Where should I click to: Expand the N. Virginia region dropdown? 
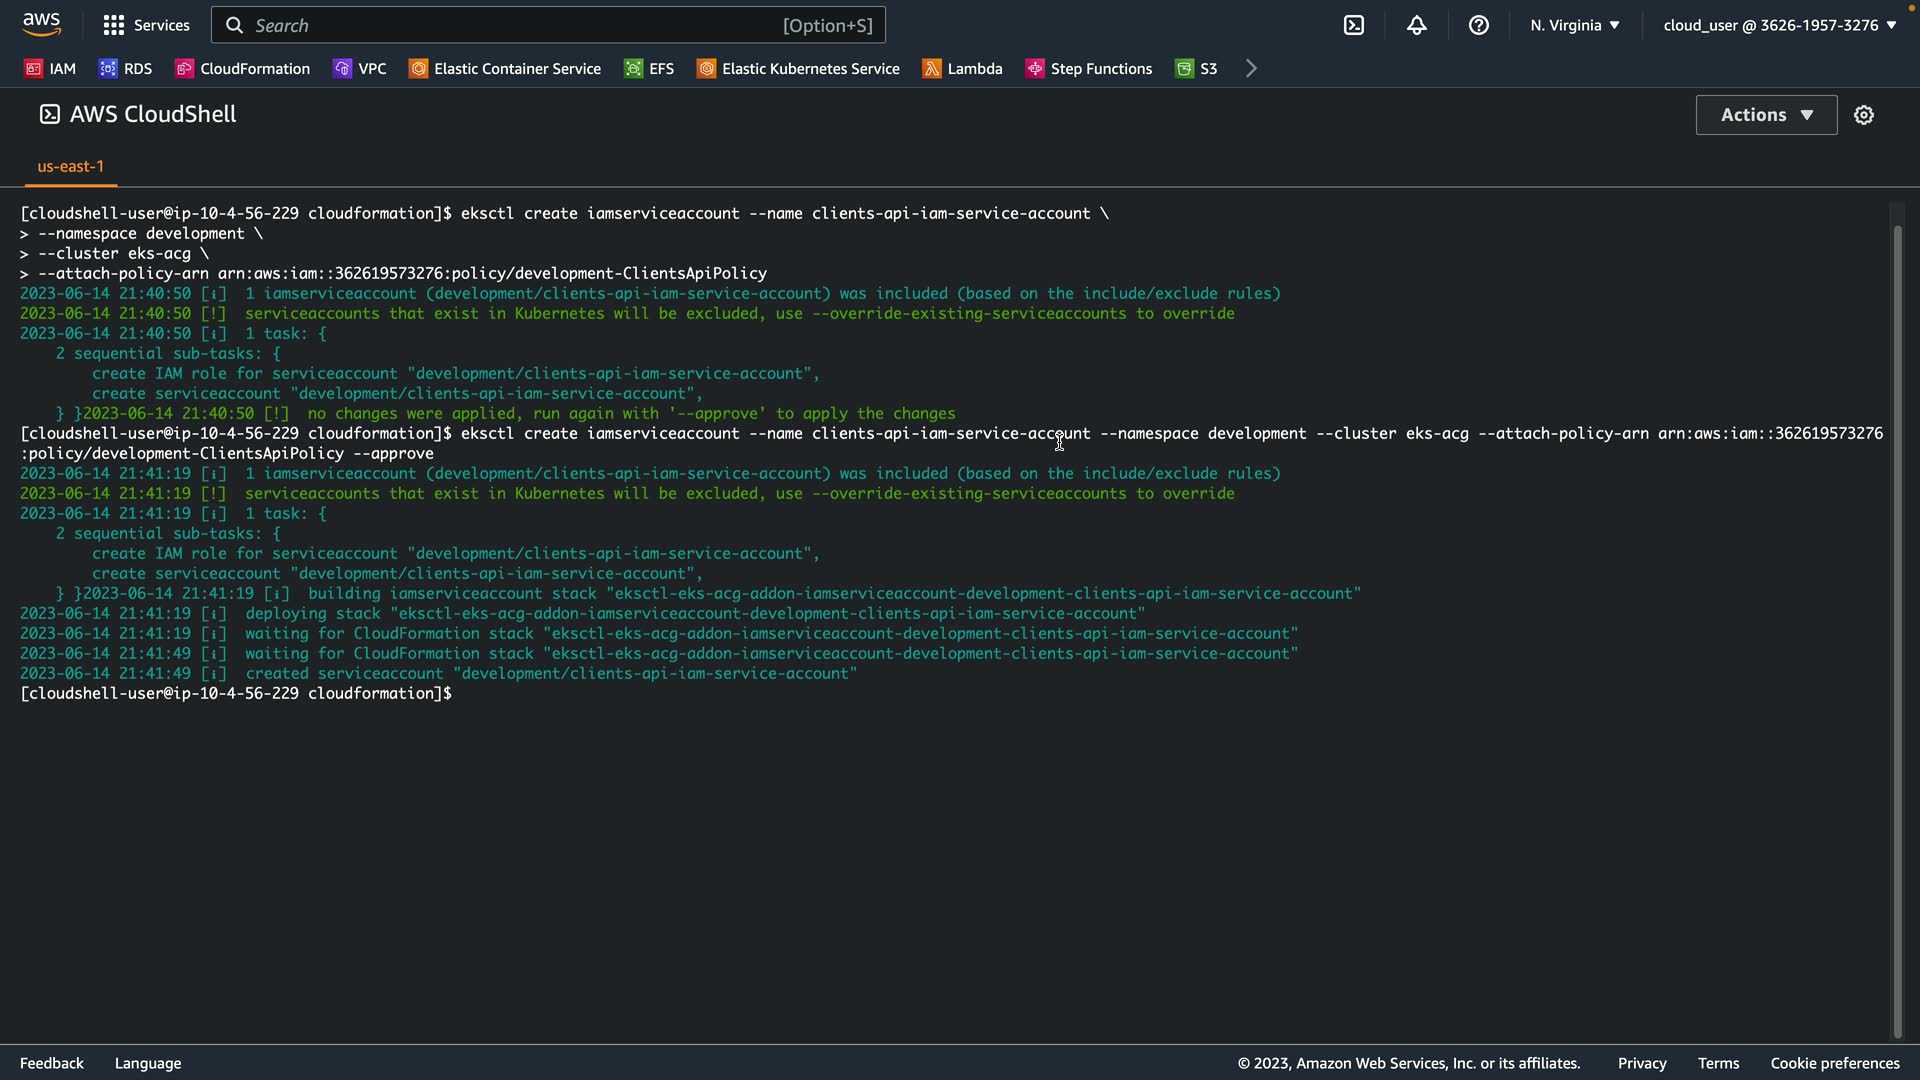(x=1574, y=25)
